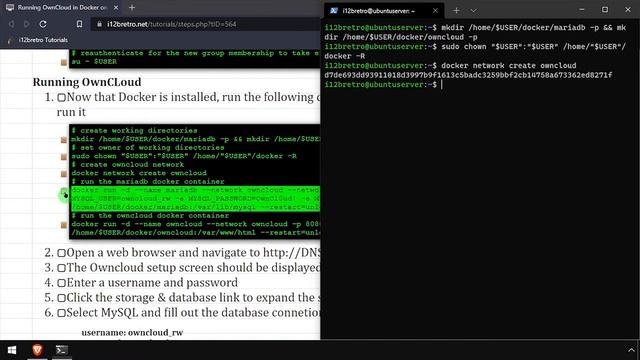Bookmark the current page
Viewport: 640px width, 360px height.
tap(79, 24)
